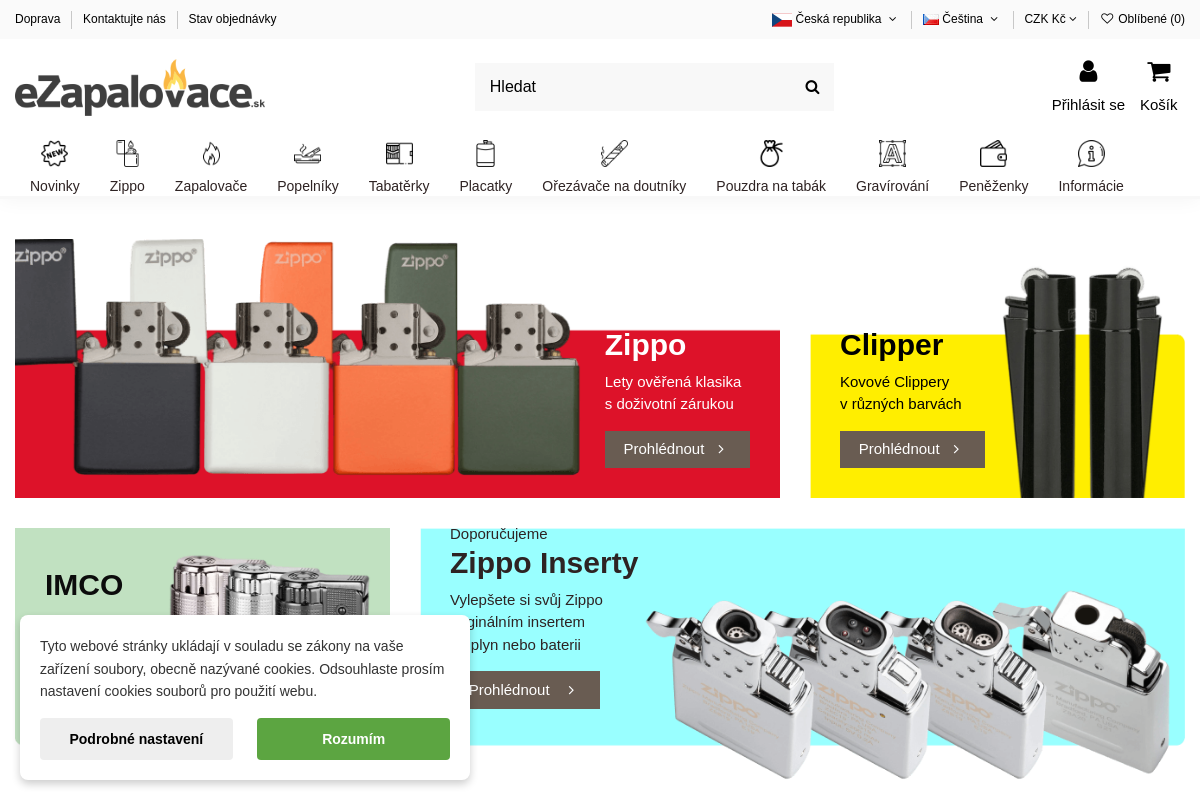Open the Zapalovače menu label

[211, 186]
